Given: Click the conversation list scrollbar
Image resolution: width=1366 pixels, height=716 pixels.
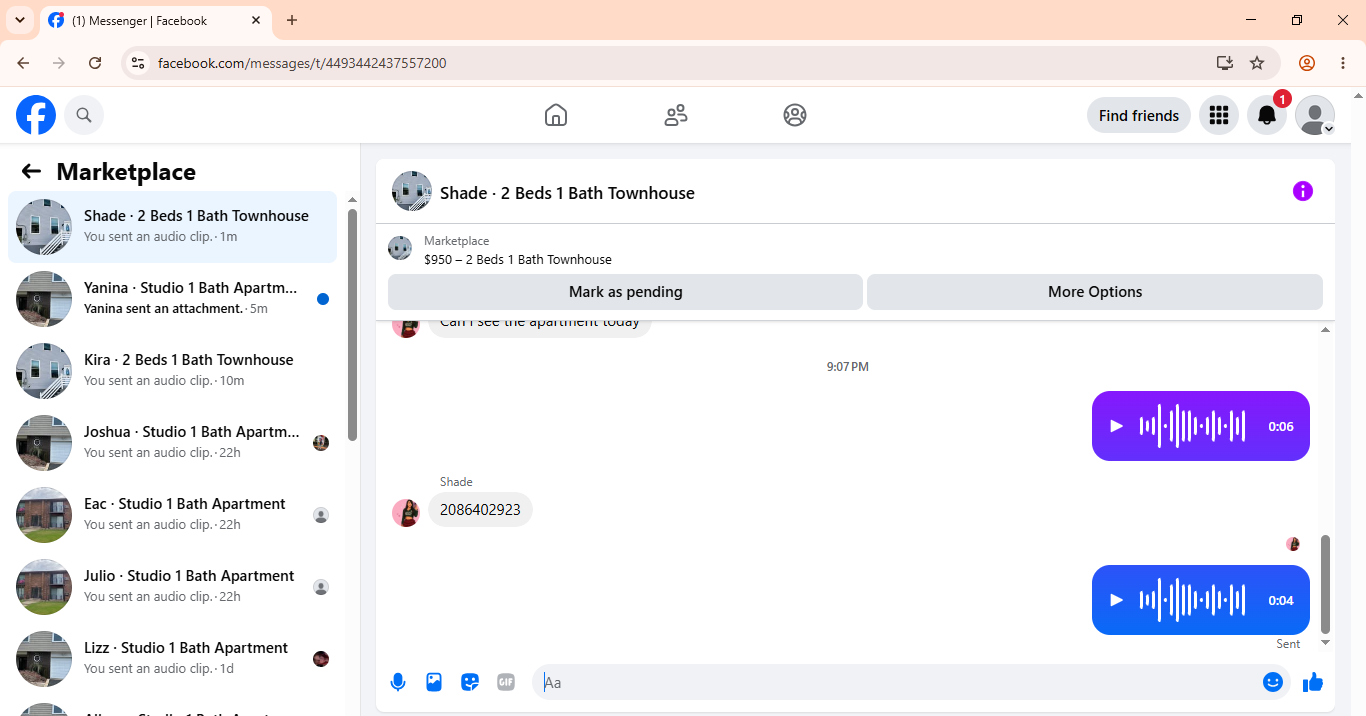Looking at the screenshot, I should 352,324.
